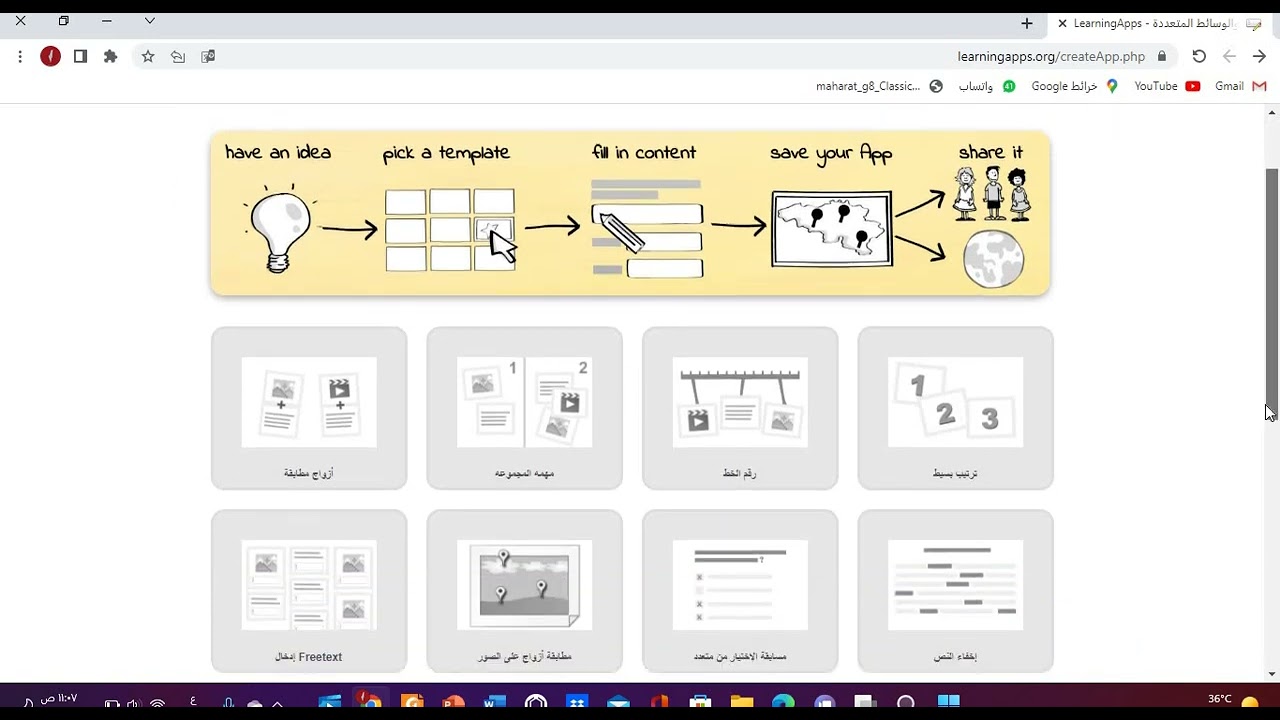Choose the مهمه المجموعه group assignment template
The width and height of the screenshot is (1280, 720).
tap(524, 408)
